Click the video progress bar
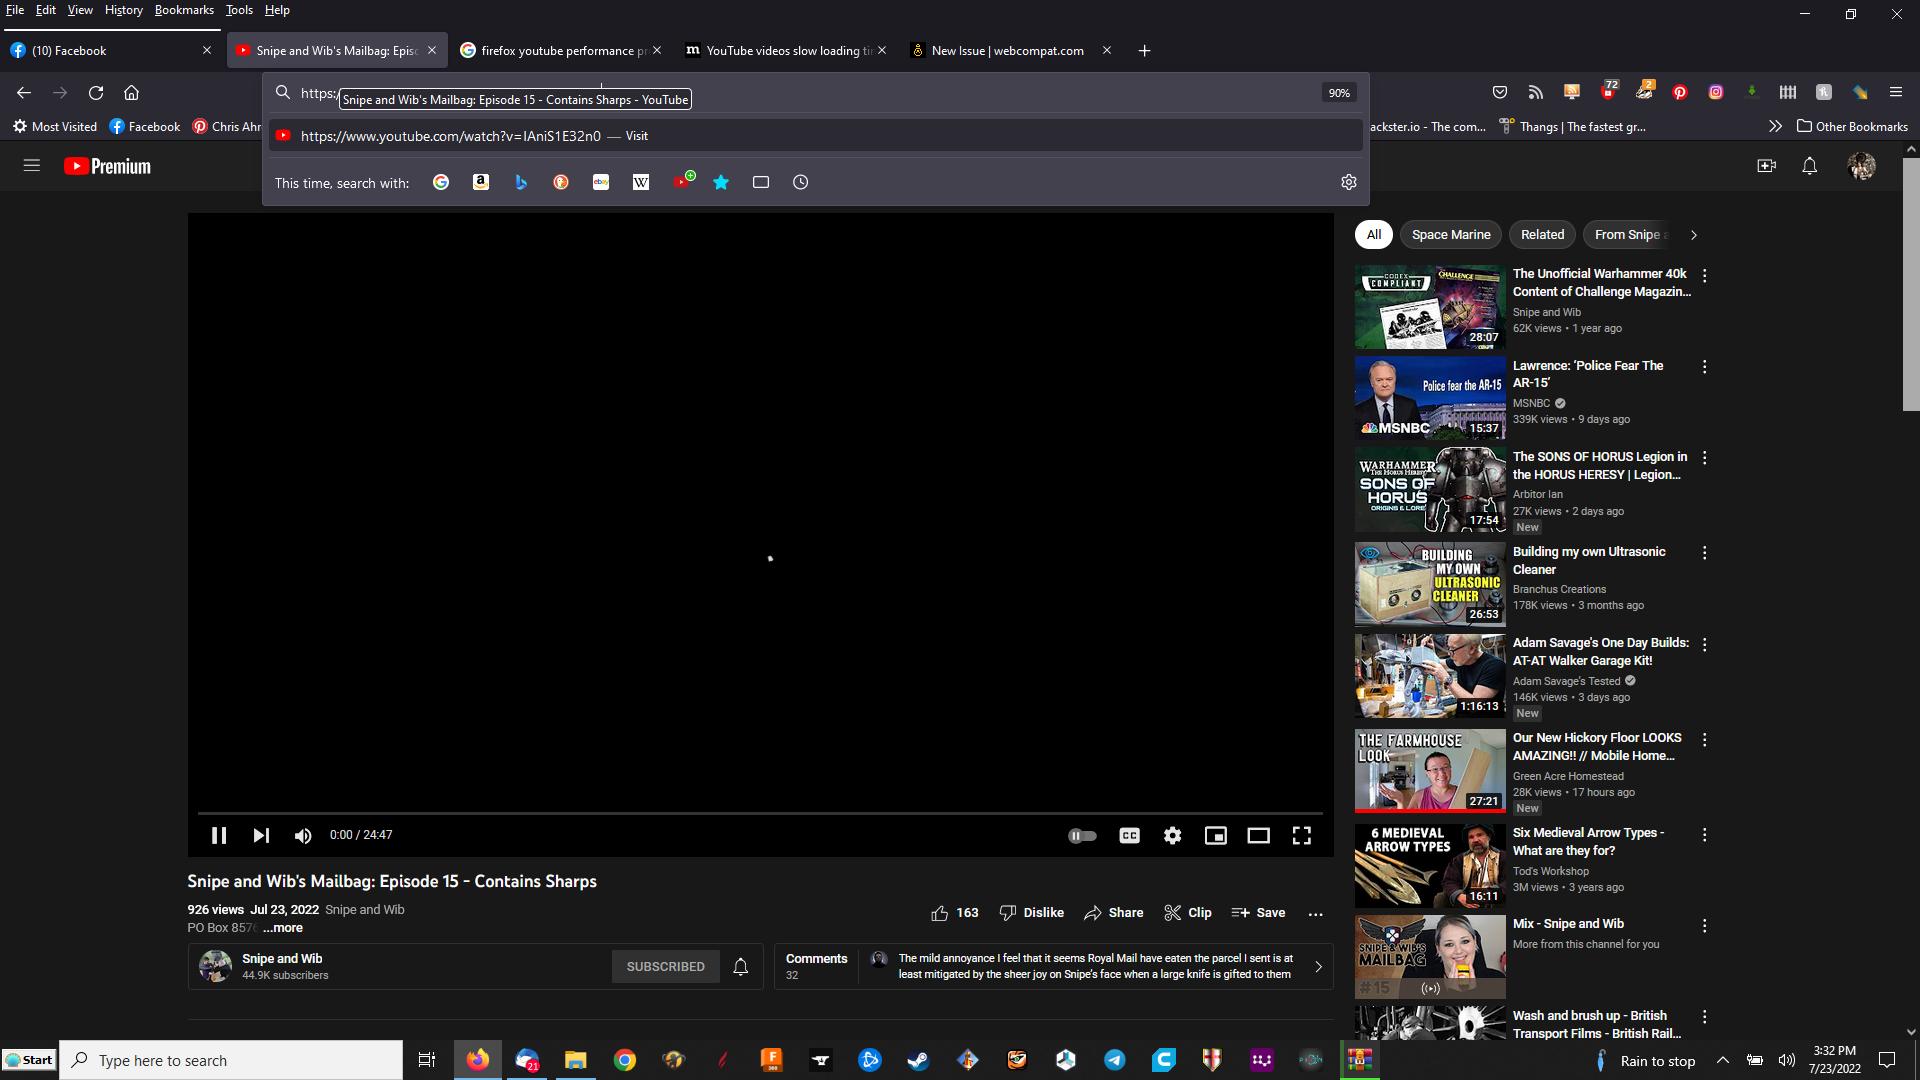Screen dimensions: 1920x1080 click(760, 813)
